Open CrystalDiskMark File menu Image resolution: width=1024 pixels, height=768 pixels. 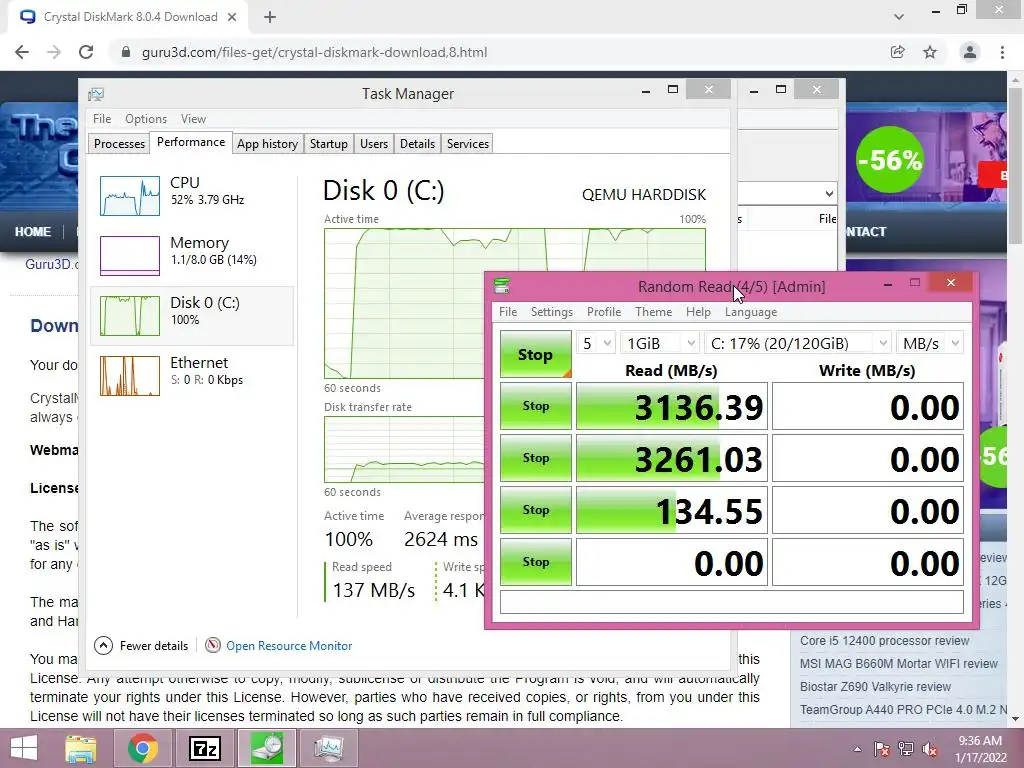pyautogui.click(x=508, y=312)
